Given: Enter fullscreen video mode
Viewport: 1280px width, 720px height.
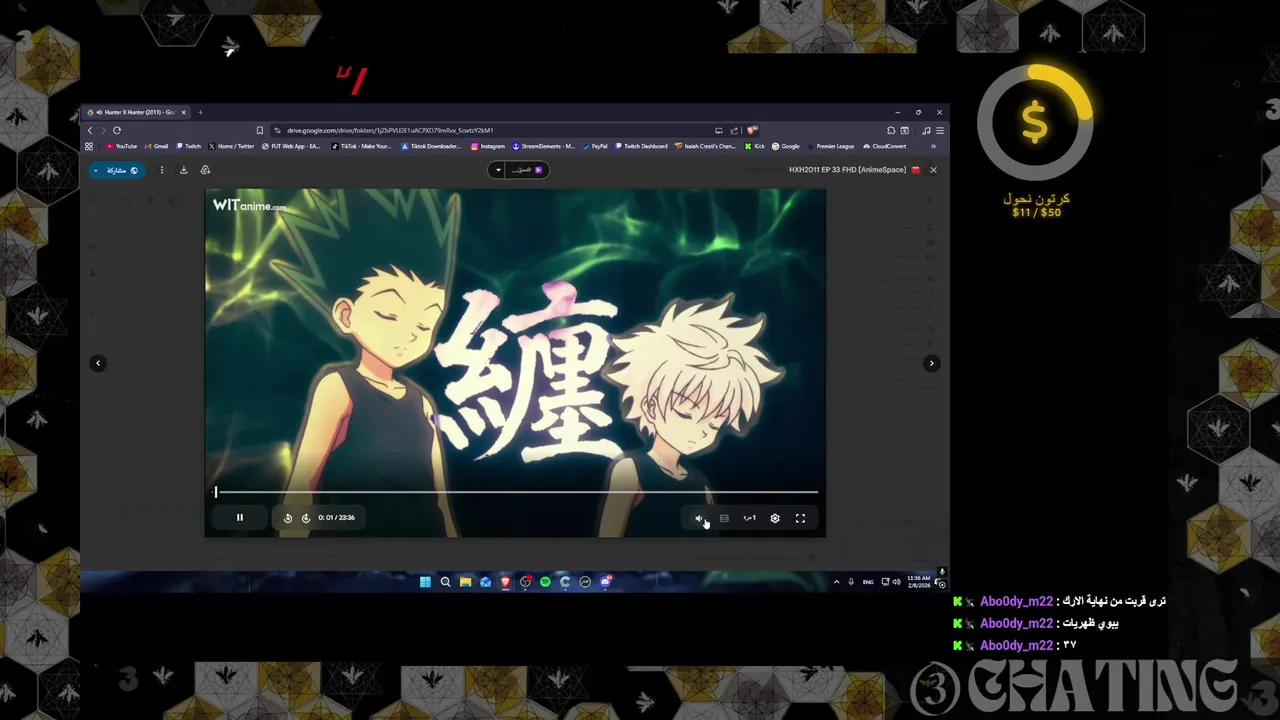Looking at the screenshot, I should tap(800, 518).
